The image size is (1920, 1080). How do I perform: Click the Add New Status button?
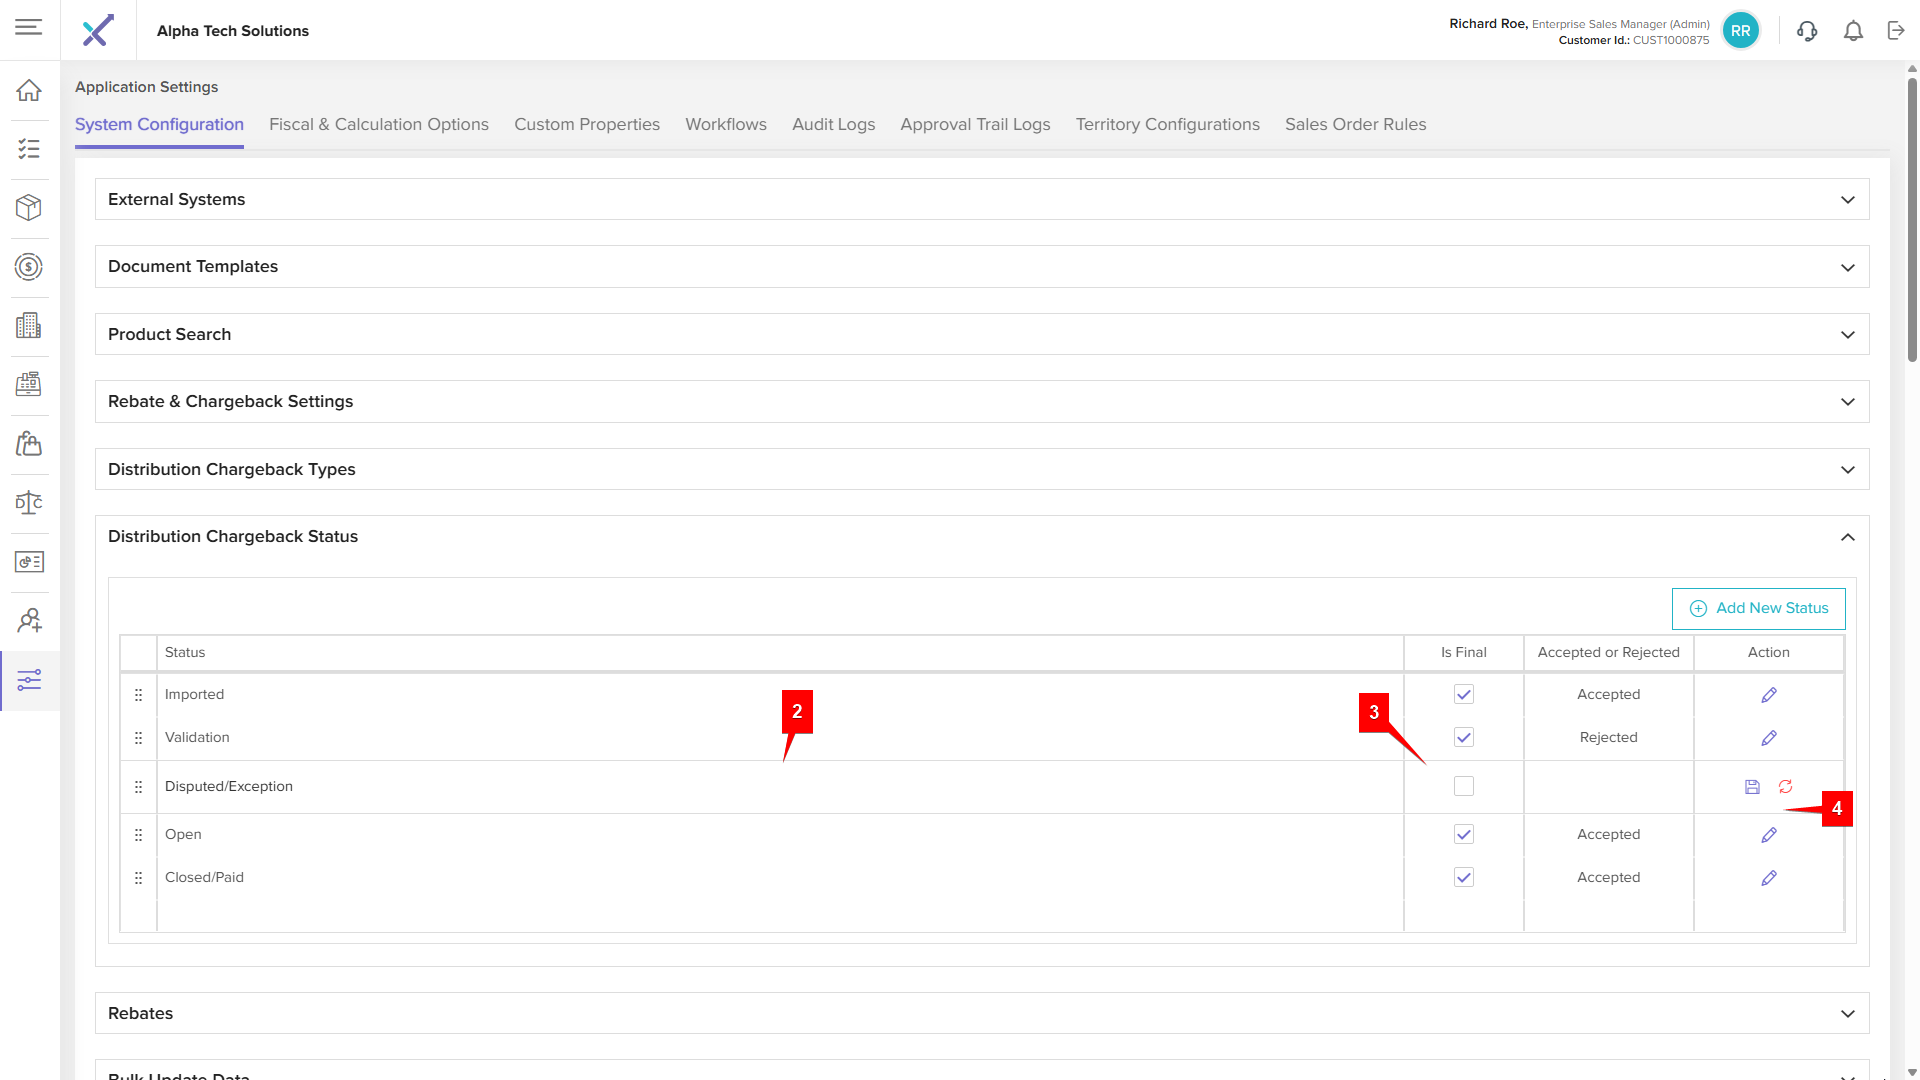(x=1758, y=608)
